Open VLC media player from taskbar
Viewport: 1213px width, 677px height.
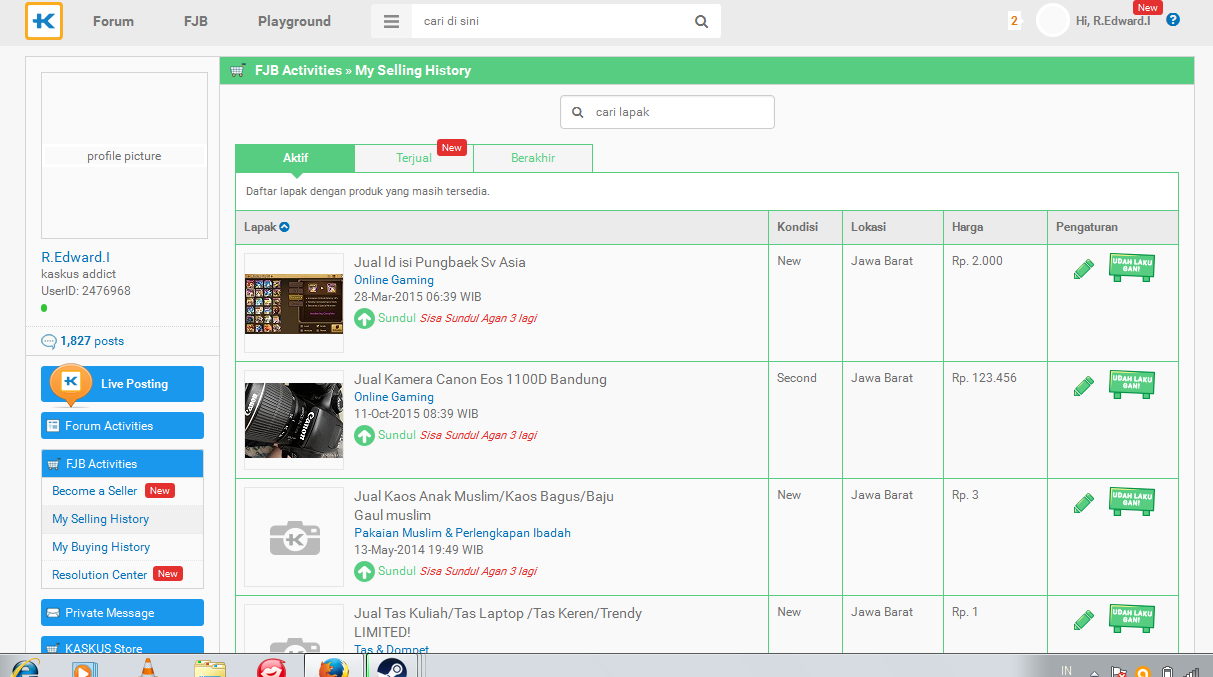pos(147,668)
